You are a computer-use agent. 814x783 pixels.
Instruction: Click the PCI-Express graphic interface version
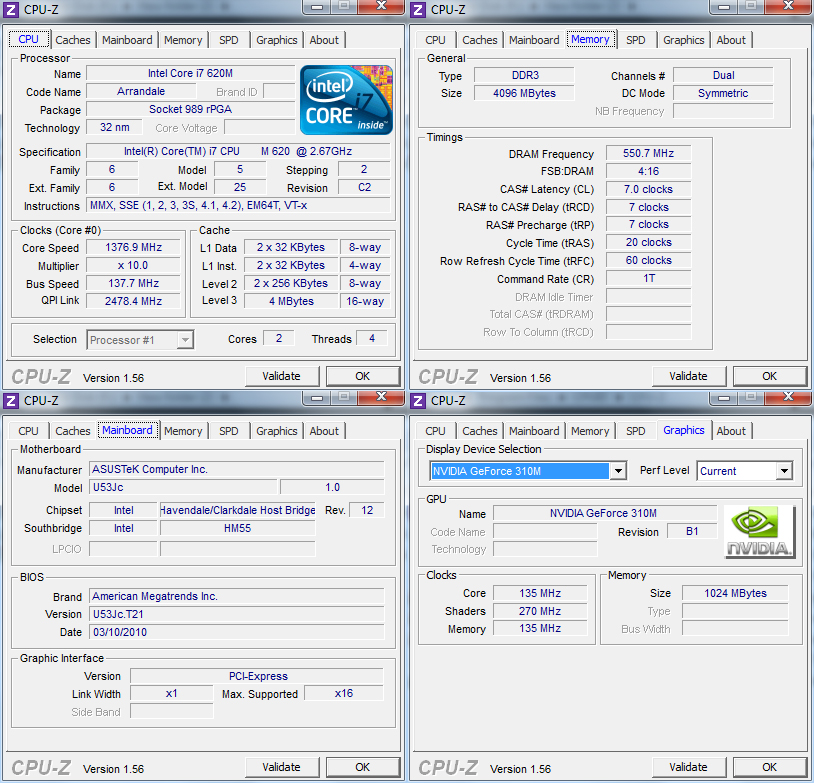tap(257, 677)
